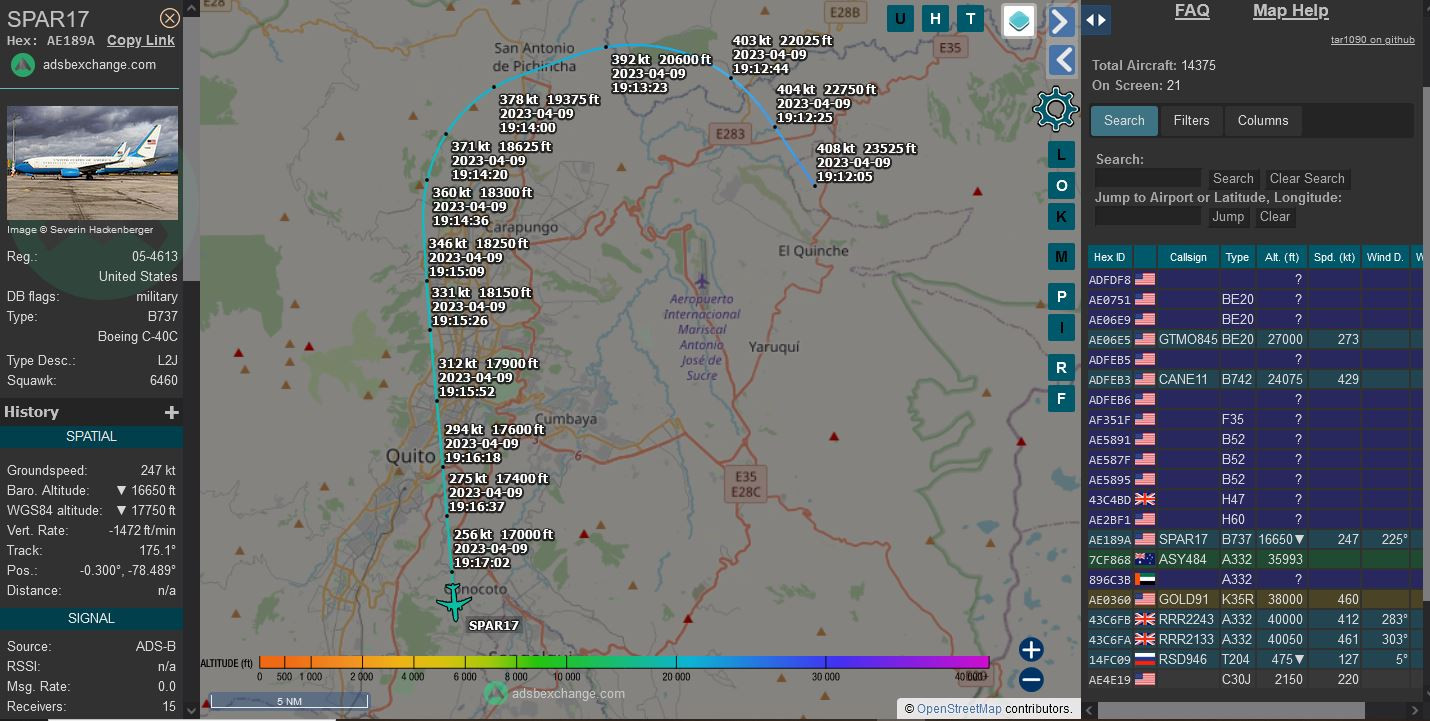The height and width of the screenshot is (721, 1430).
Task: Toggle the L labels map button
Action: coord(1061,155)
